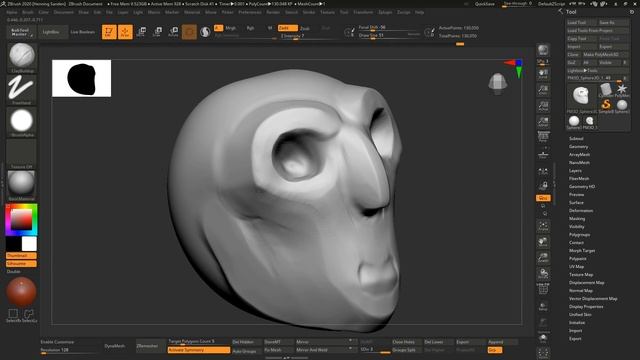Open the Brush menu
This screenshot has width=640, height=360.
tap(28, 12)
